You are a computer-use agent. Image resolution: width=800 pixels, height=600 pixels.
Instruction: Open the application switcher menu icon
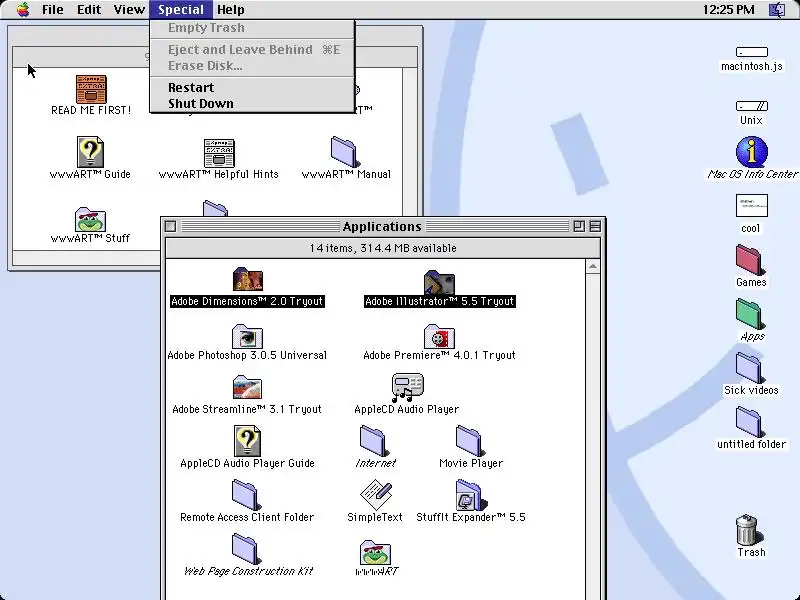[778, 9]
